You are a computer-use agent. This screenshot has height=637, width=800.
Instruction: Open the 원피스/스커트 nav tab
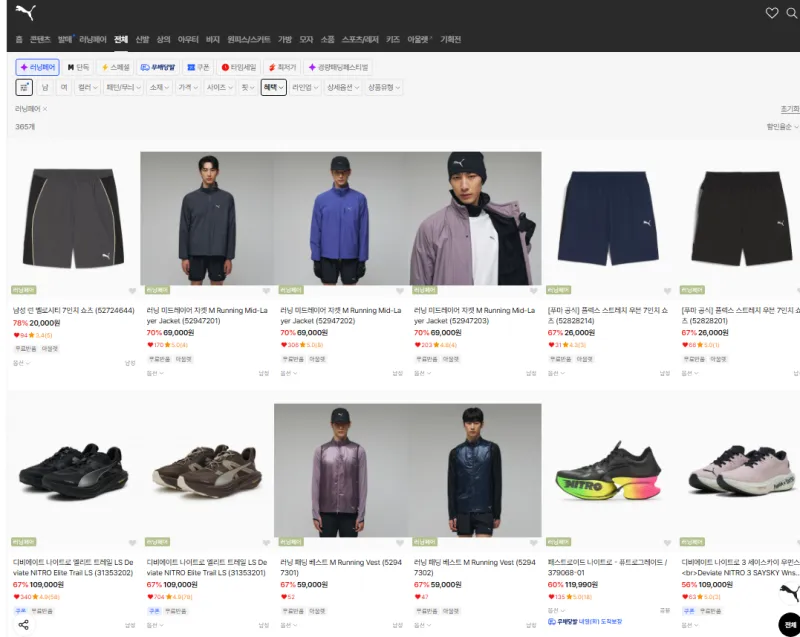tap(248, 39)
